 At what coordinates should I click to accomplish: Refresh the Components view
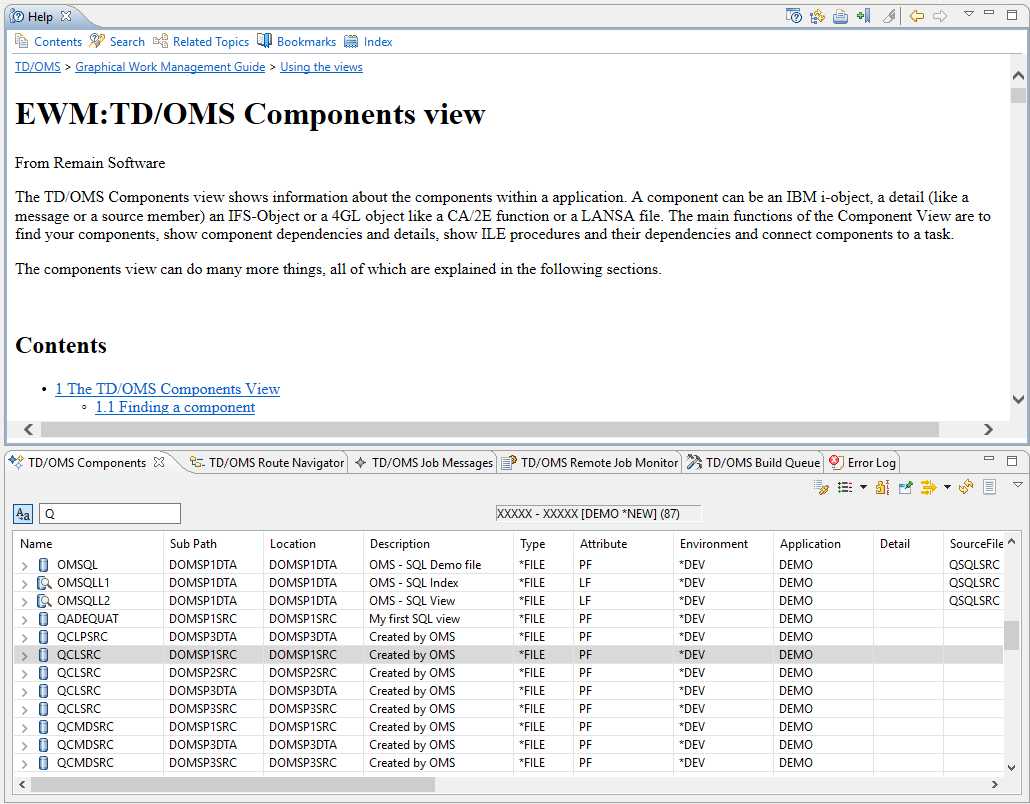point(966,487)
